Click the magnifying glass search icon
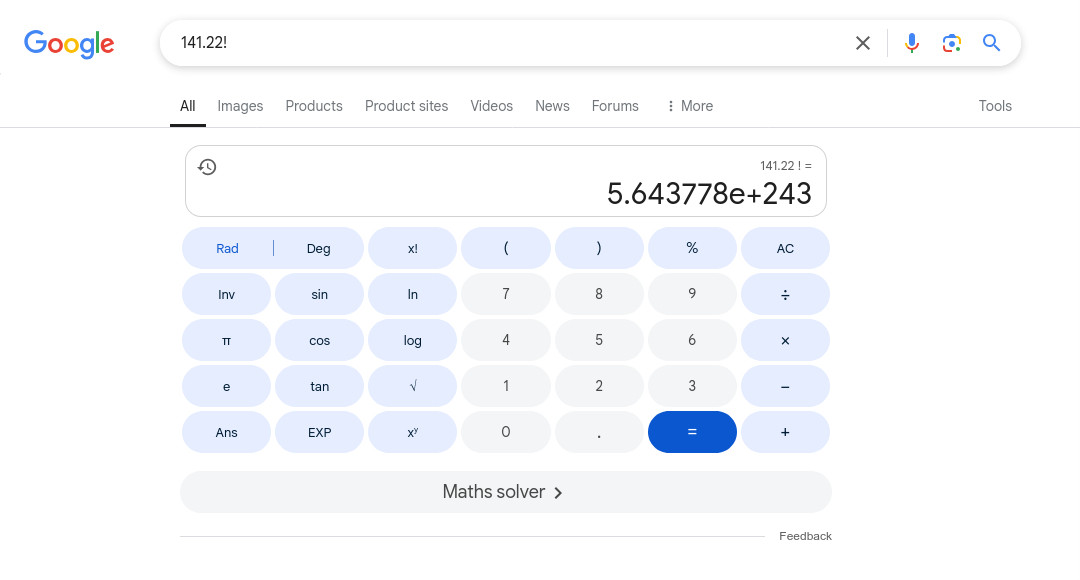The width and height of the screenshot is (1080, 580). (991, 43)
